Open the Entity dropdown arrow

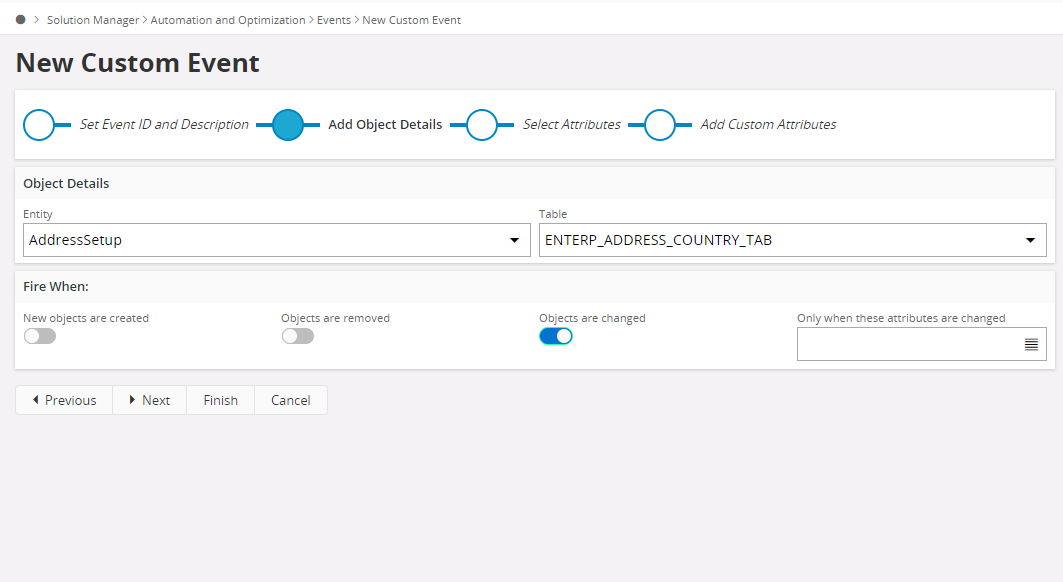click(x=514, y=240)
